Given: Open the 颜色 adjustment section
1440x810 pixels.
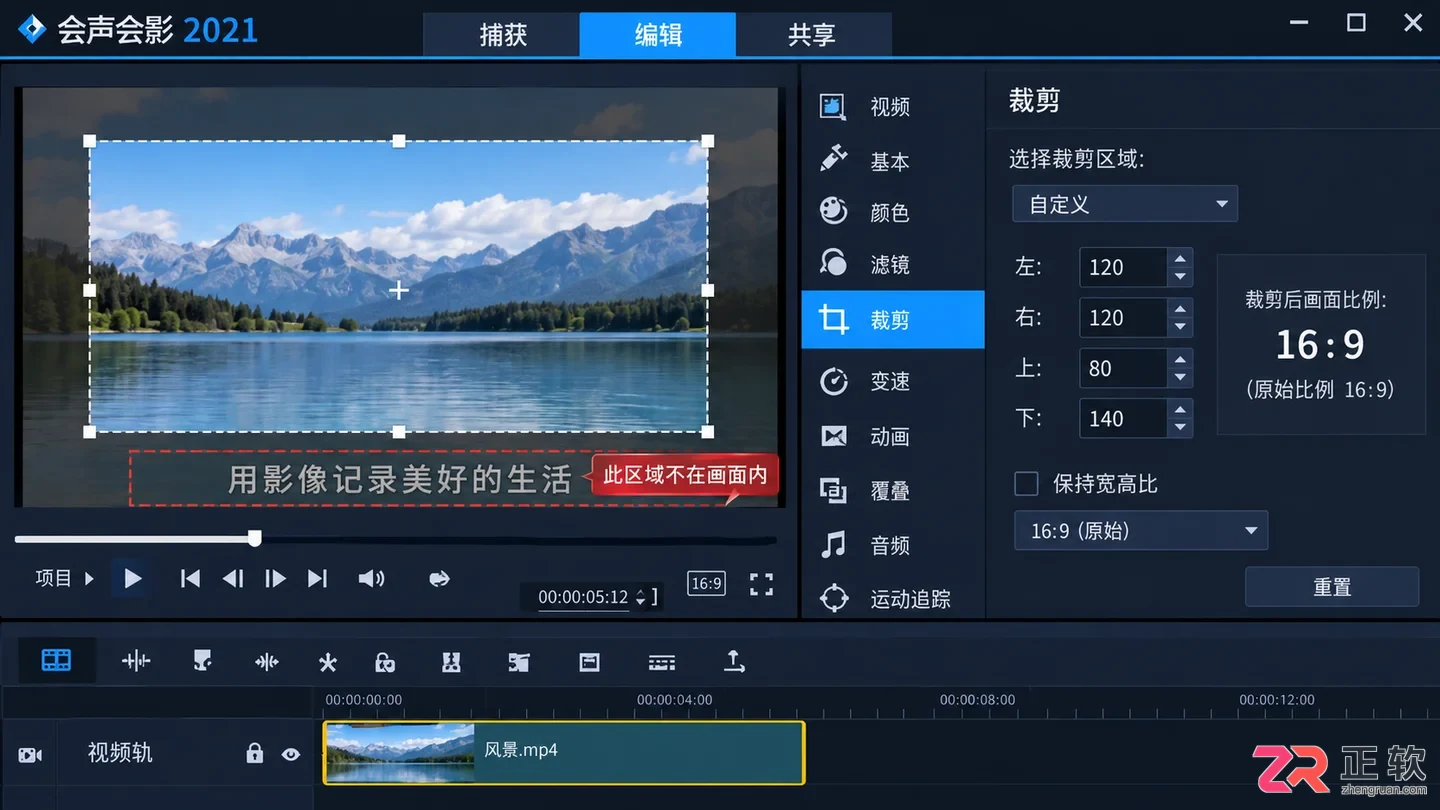Looking at the screenshot, I should click(x=893, y=212).
